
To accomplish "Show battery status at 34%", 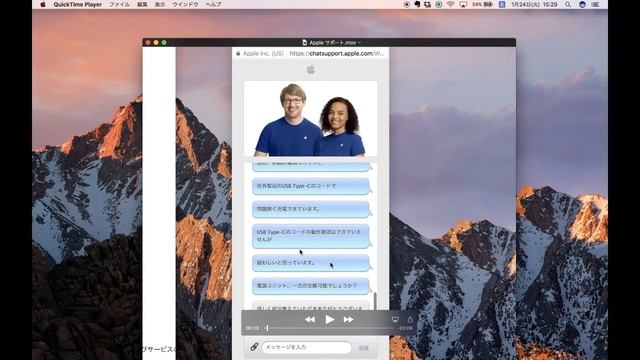I will click(x=482, y=4).
